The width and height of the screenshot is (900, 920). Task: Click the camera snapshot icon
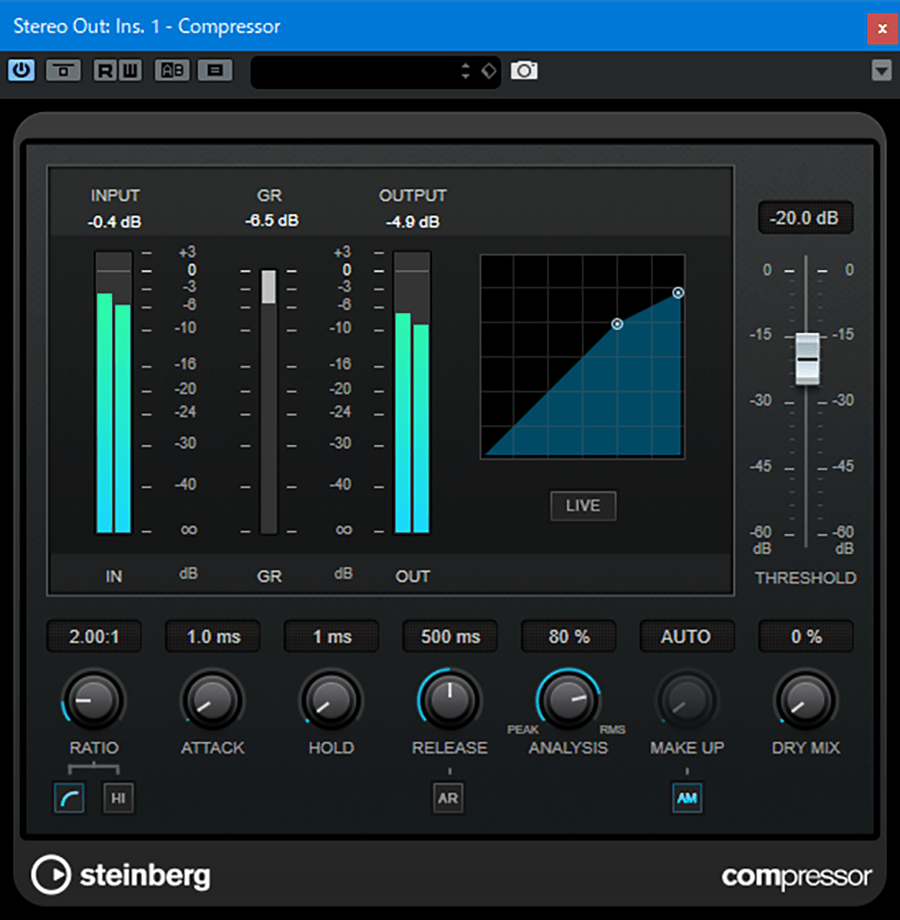click(524, 71)
